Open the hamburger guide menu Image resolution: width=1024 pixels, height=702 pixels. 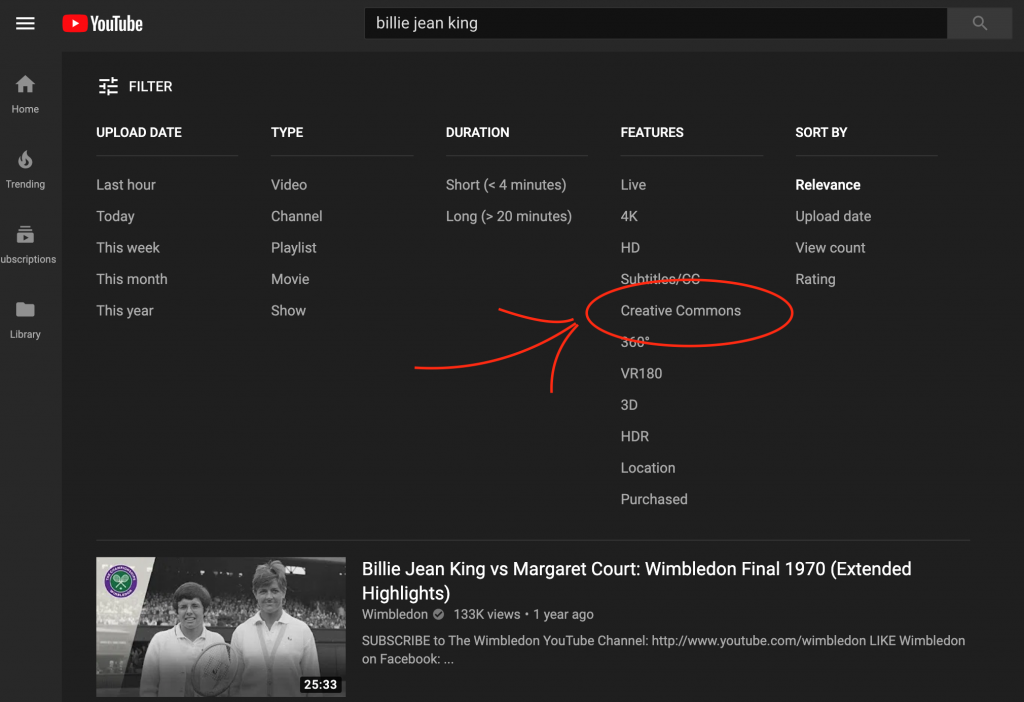coord(25,24)
